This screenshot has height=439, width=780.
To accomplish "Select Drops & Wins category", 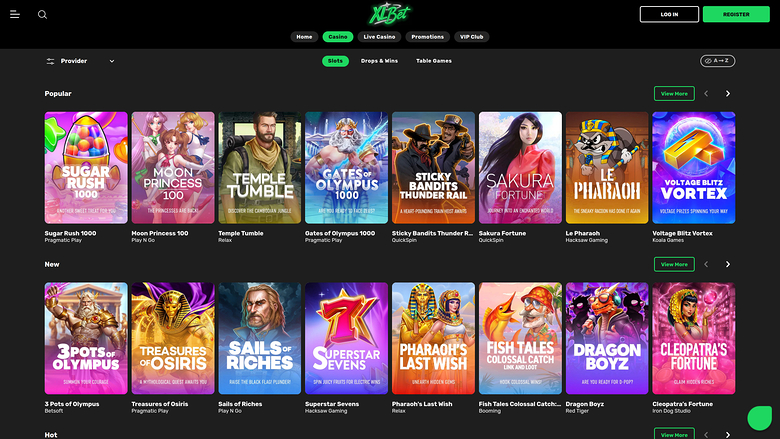I will [x=379, y=61].
